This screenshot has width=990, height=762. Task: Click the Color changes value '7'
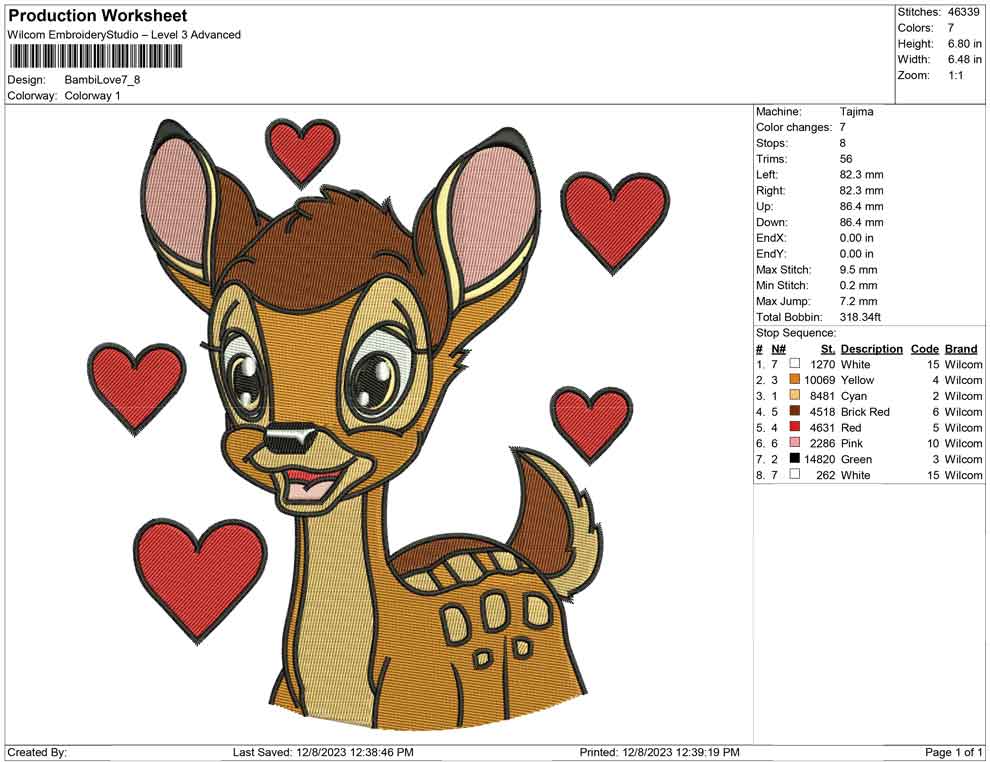point(843,128)
